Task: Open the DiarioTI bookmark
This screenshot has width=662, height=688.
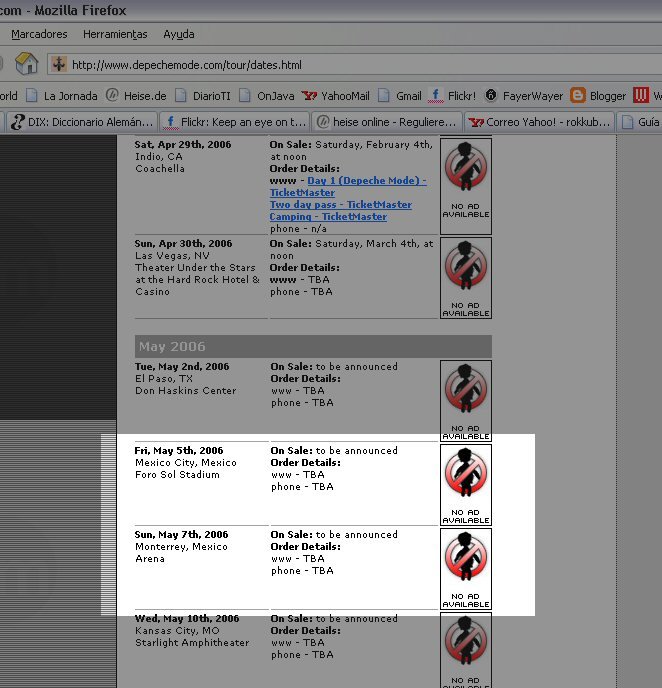Action: coord(203,96)
